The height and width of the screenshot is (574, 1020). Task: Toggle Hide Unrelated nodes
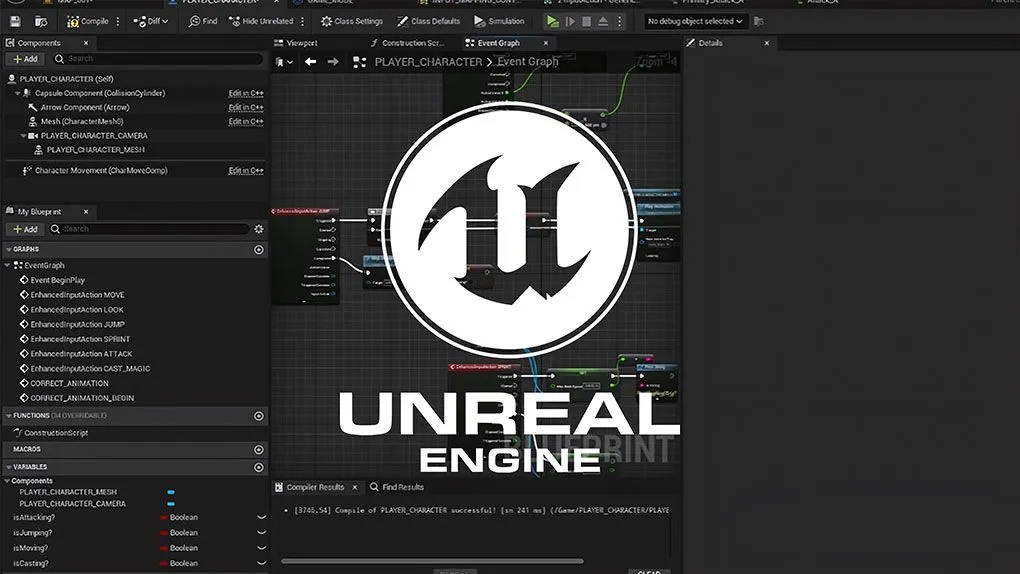(261, 21)
